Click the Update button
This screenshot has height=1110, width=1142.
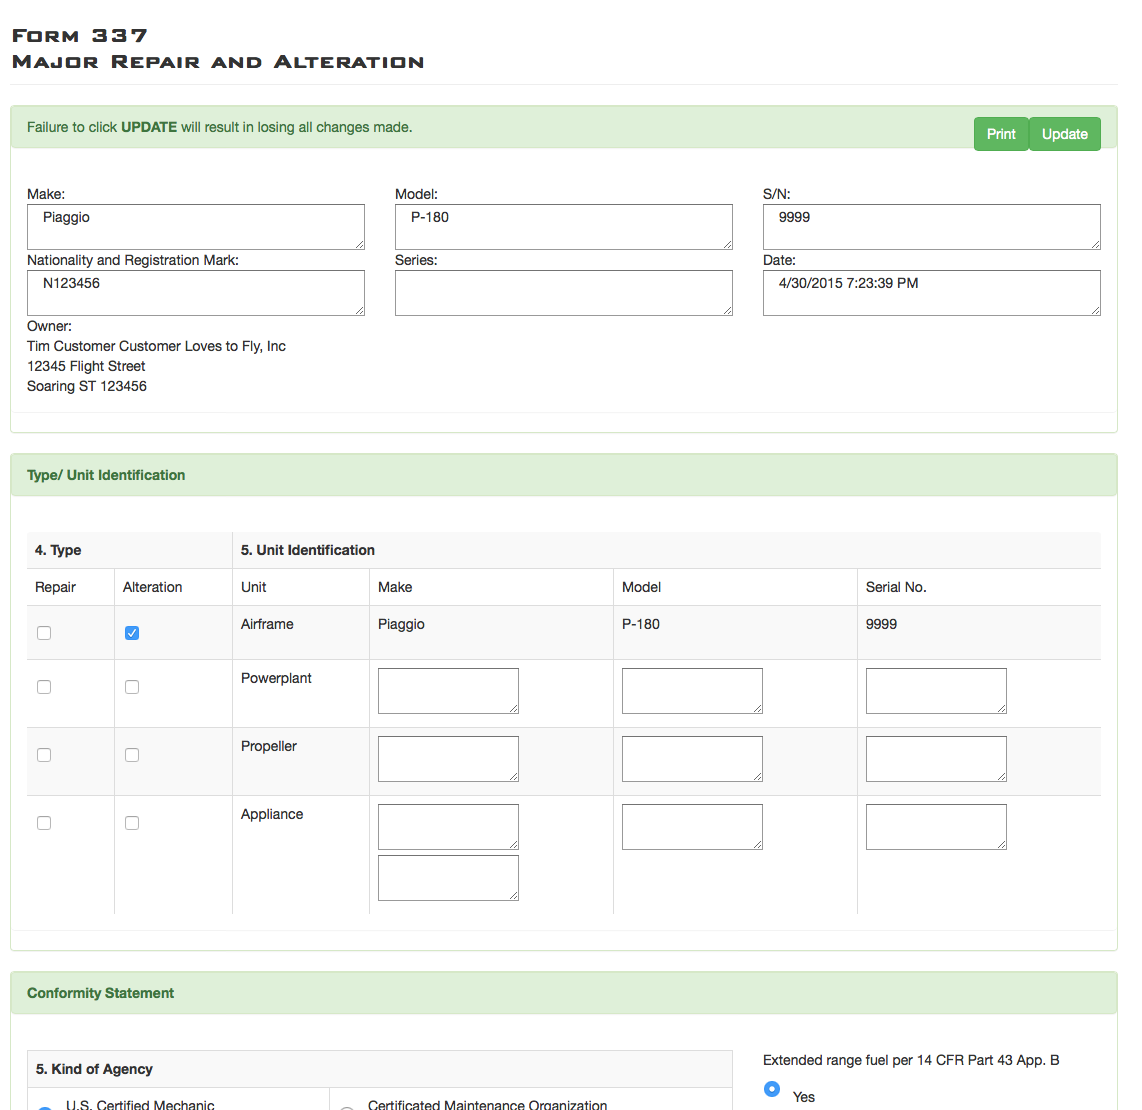tap(1064, 134)
